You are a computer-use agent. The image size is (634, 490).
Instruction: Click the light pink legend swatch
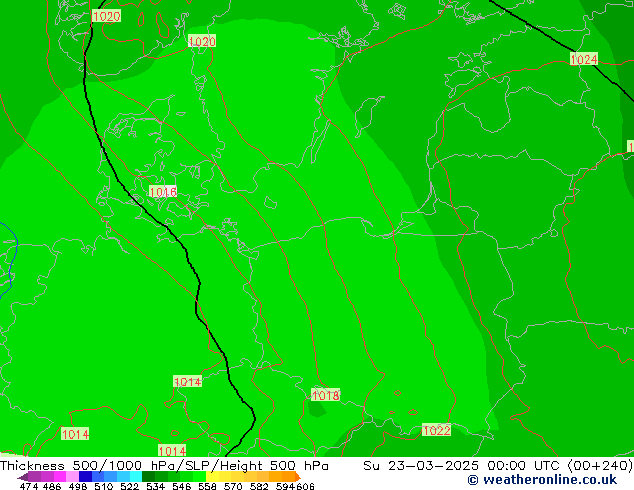point(72,477)
